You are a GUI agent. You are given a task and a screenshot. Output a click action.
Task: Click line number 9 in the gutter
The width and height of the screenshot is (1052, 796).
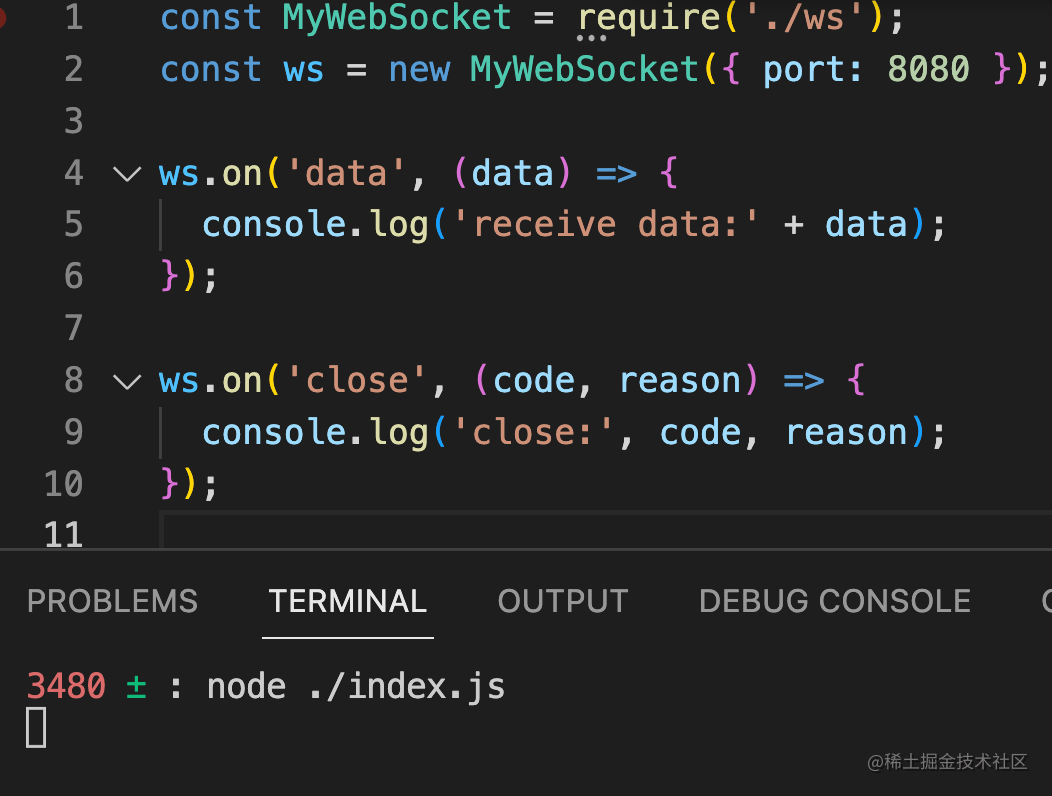tap(72, 432)
